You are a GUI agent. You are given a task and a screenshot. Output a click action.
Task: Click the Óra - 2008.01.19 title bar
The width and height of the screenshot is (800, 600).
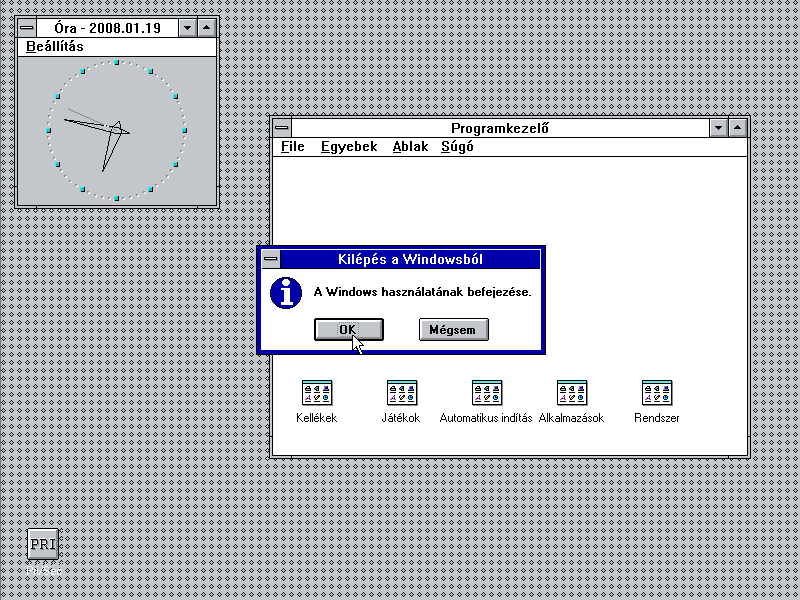(108, 28)
